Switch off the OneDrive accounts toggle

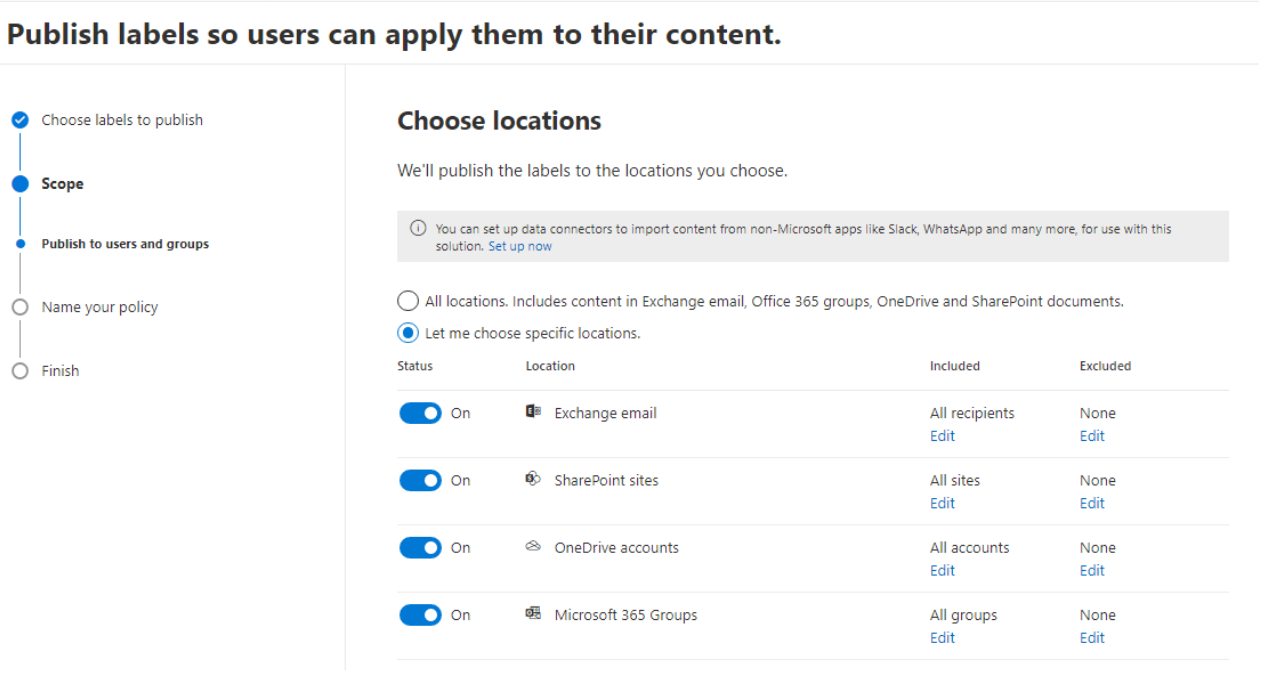tap(420, 548)
